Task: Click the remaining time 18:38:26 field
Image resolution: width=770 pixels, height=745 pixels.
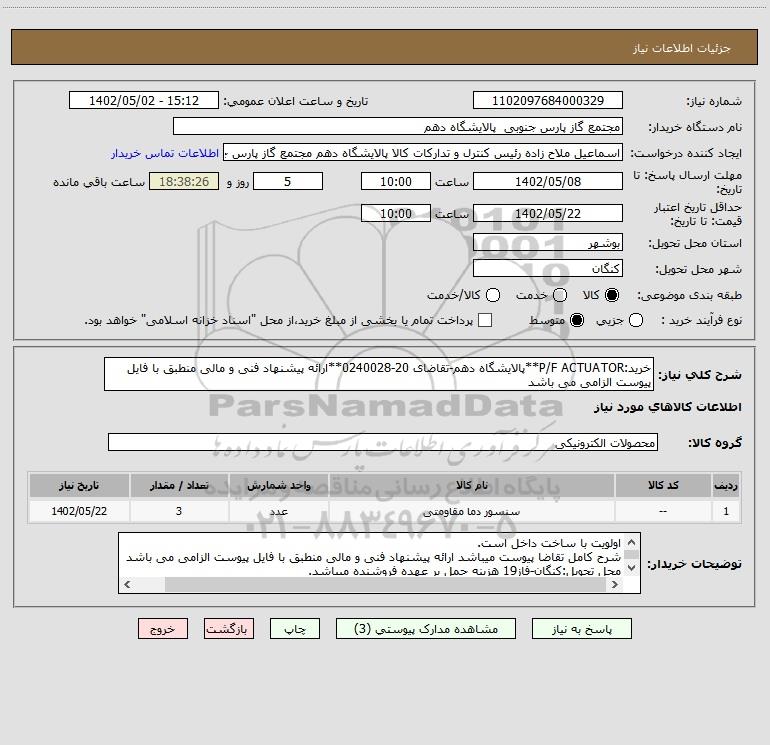Action: [x=184, y=181]
